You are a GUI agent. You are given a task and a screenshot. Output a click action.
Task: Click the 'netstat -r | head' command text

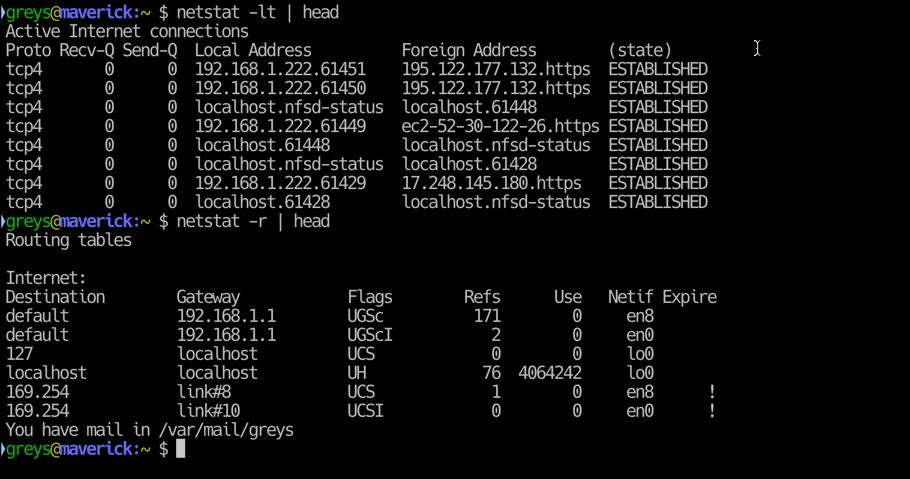coord(253,221)
